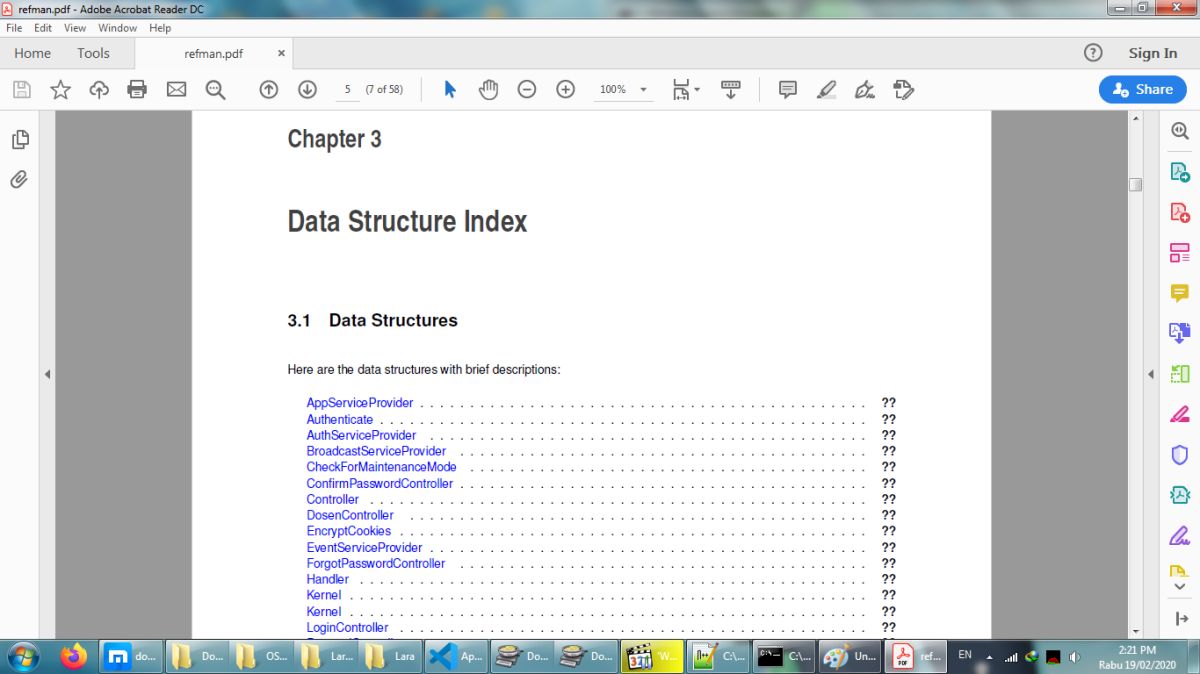1200x674 pixels.
Task: Go to next page arrow
Action: tap(307, 90)
